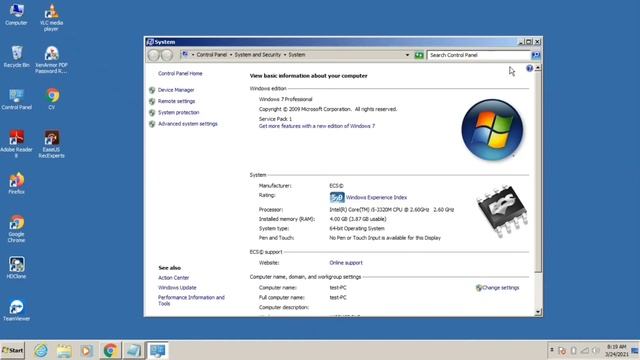Click System and Security breadcrumb segment

pyautogui.click(x=258, y=55)
